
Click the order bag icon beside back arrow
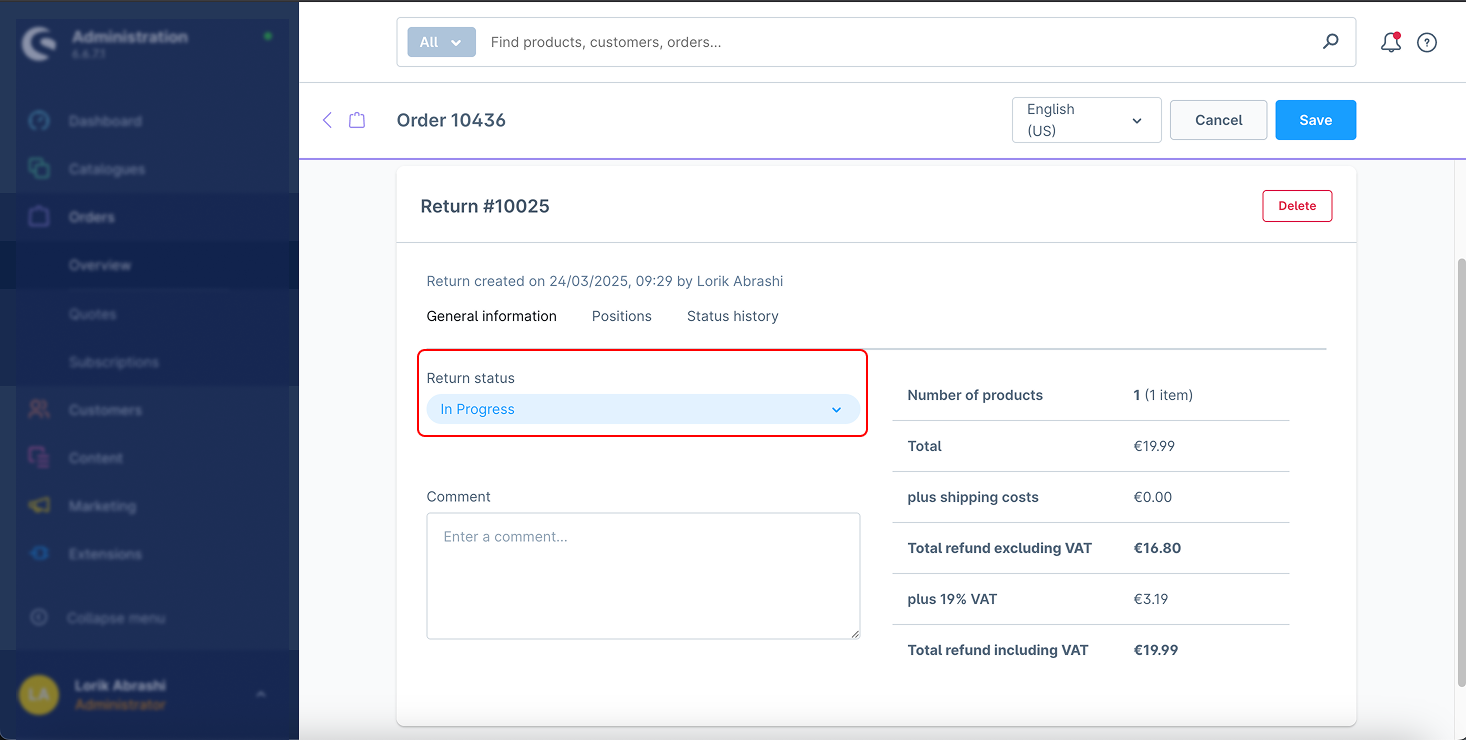[x=357, y=120]
